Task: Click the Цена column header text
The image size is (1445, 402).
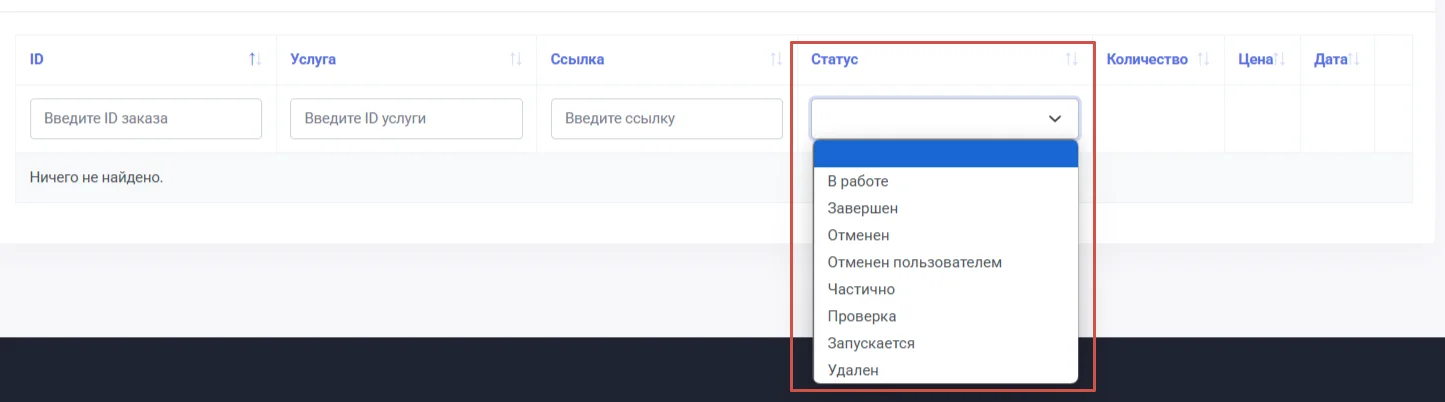Action: [x=1254, y=60]
